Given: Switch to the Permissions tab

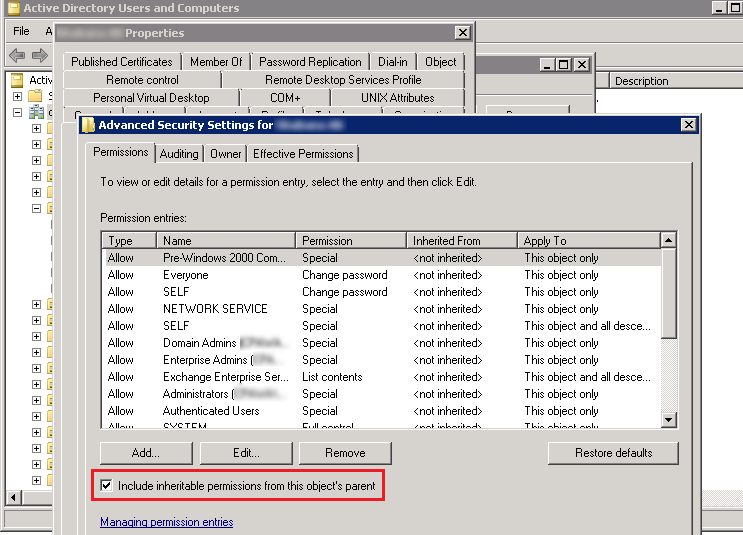Looking at the screenshot, I should [x=120, y=152].
